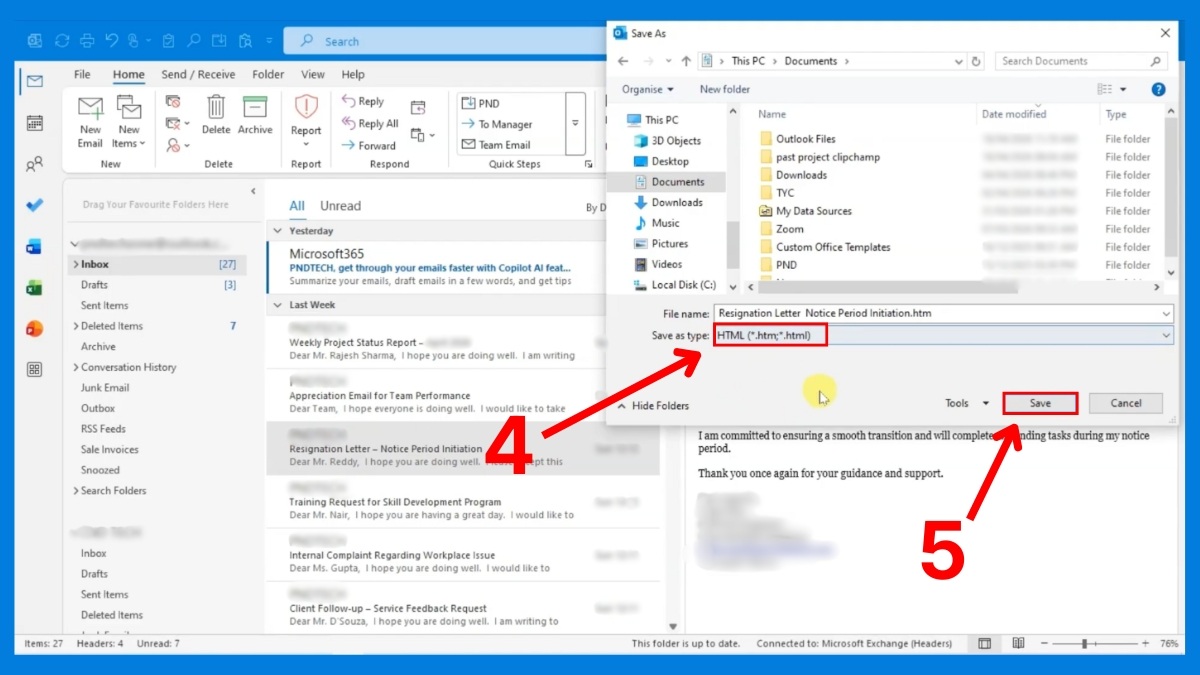This screenshot has height=675, width=1200.
Task: Click New Email in the ribbon
Action: click(90, 122)
